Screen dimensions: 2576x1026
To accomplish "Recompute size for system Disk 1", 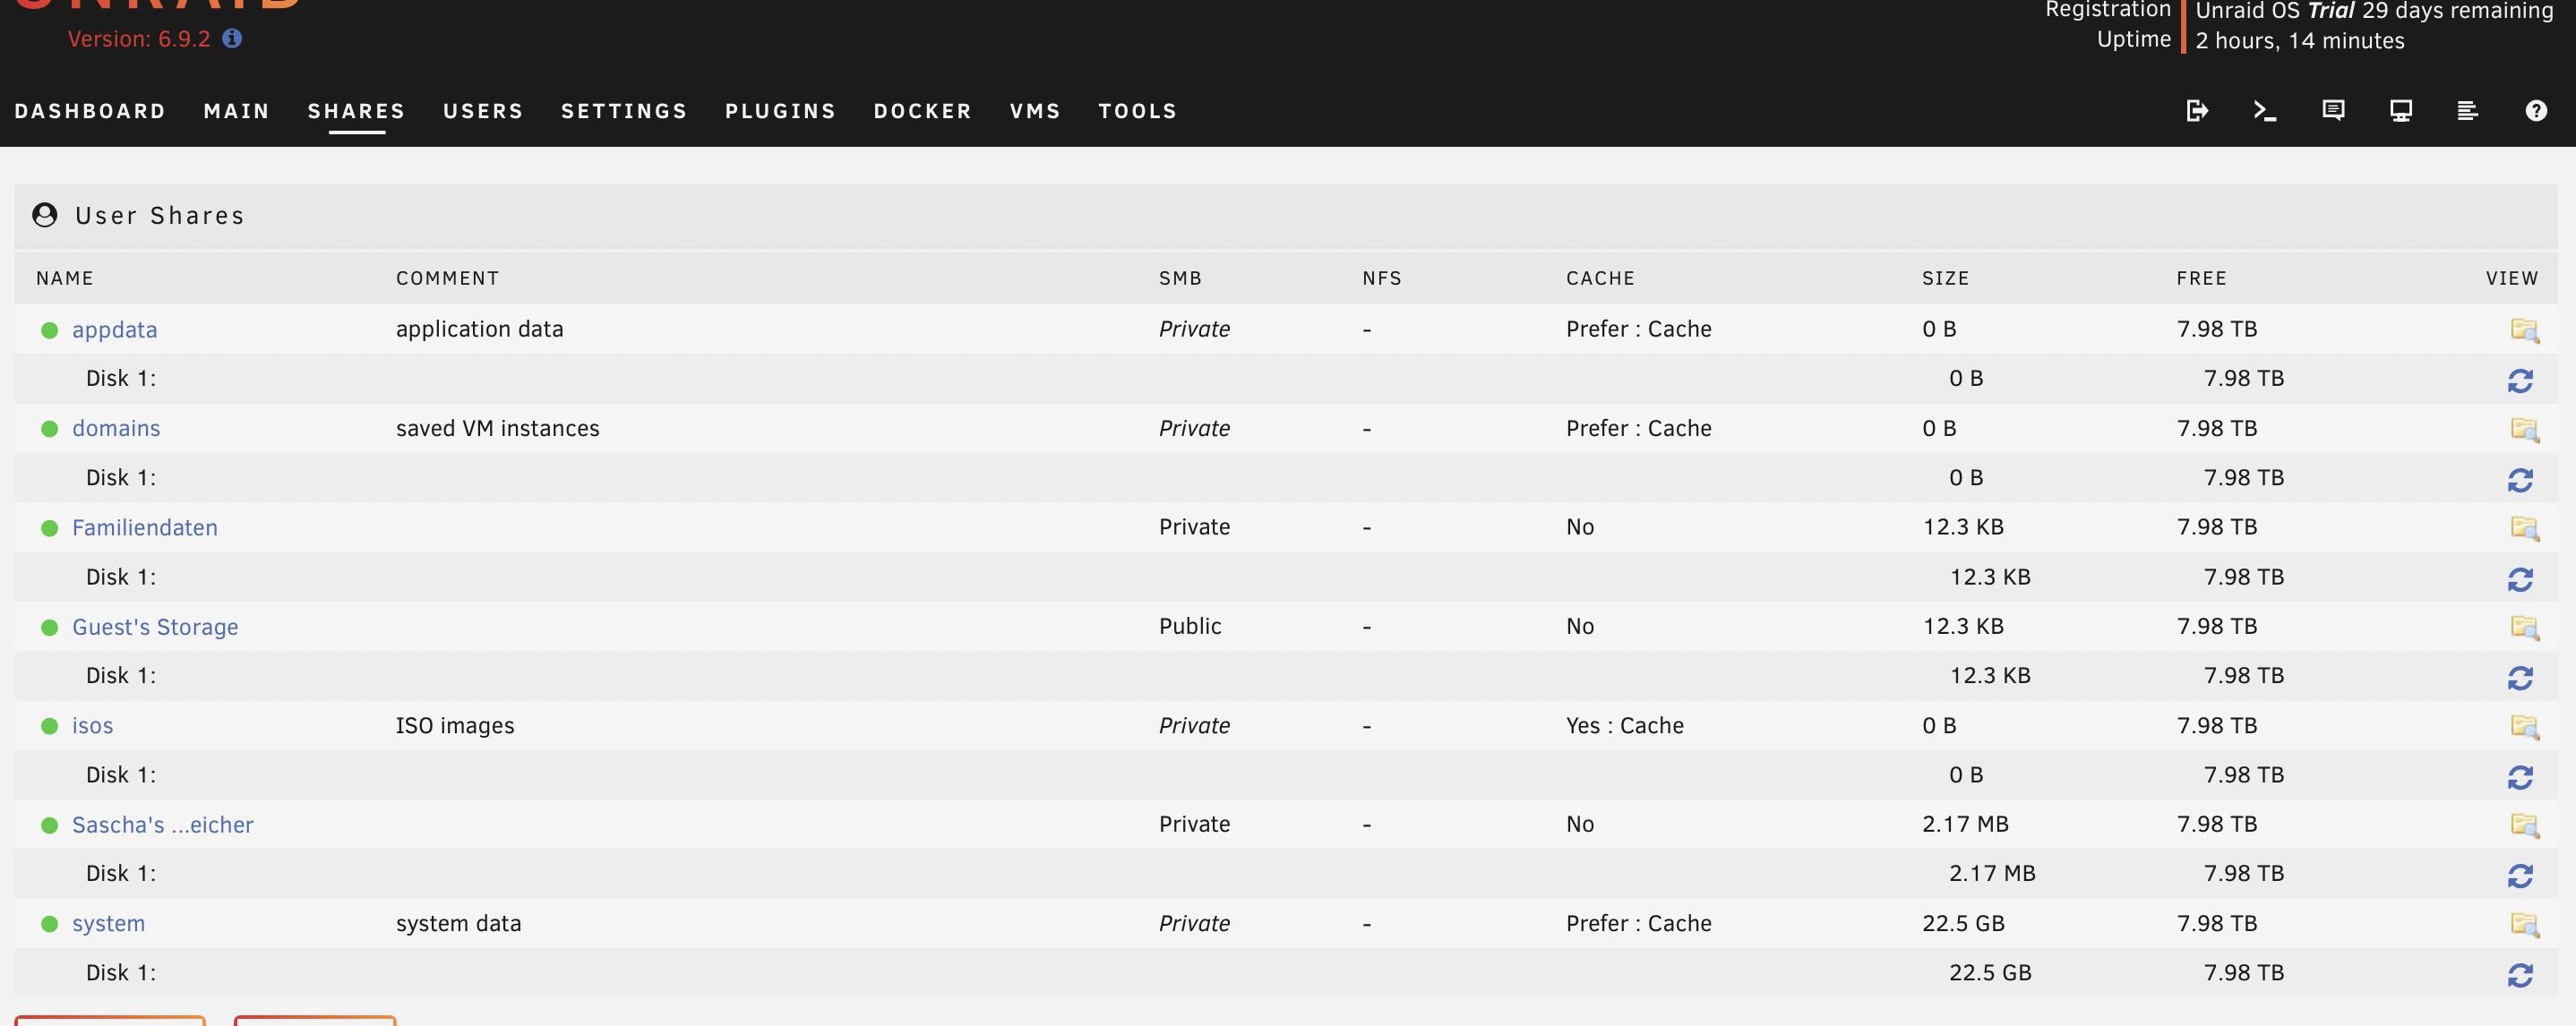I will pos(2519,974).
